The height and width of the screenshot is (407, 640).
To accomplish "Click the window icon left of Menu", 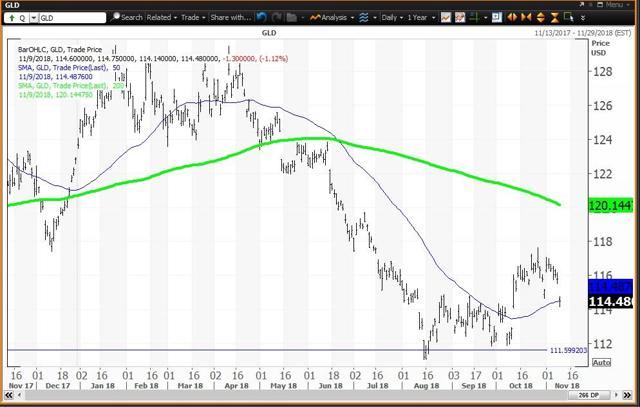I will pos(600,4).
